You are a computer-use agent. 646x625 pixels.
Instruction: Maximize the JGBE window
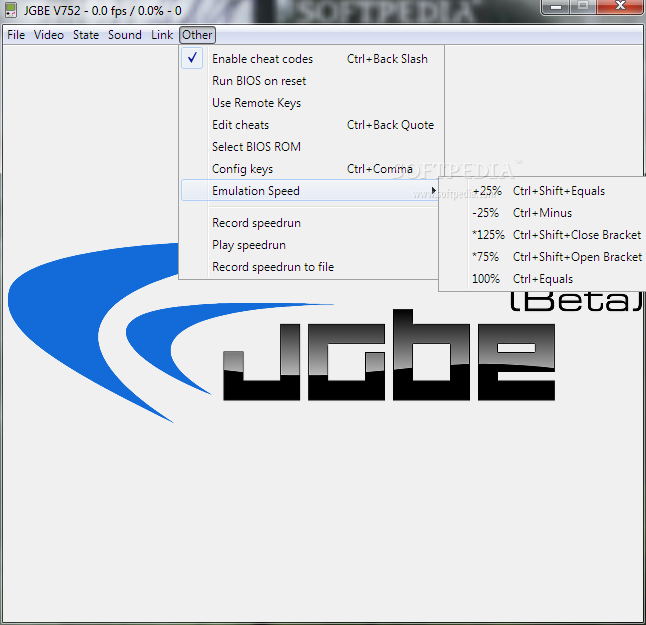click(x=583, y=7)
